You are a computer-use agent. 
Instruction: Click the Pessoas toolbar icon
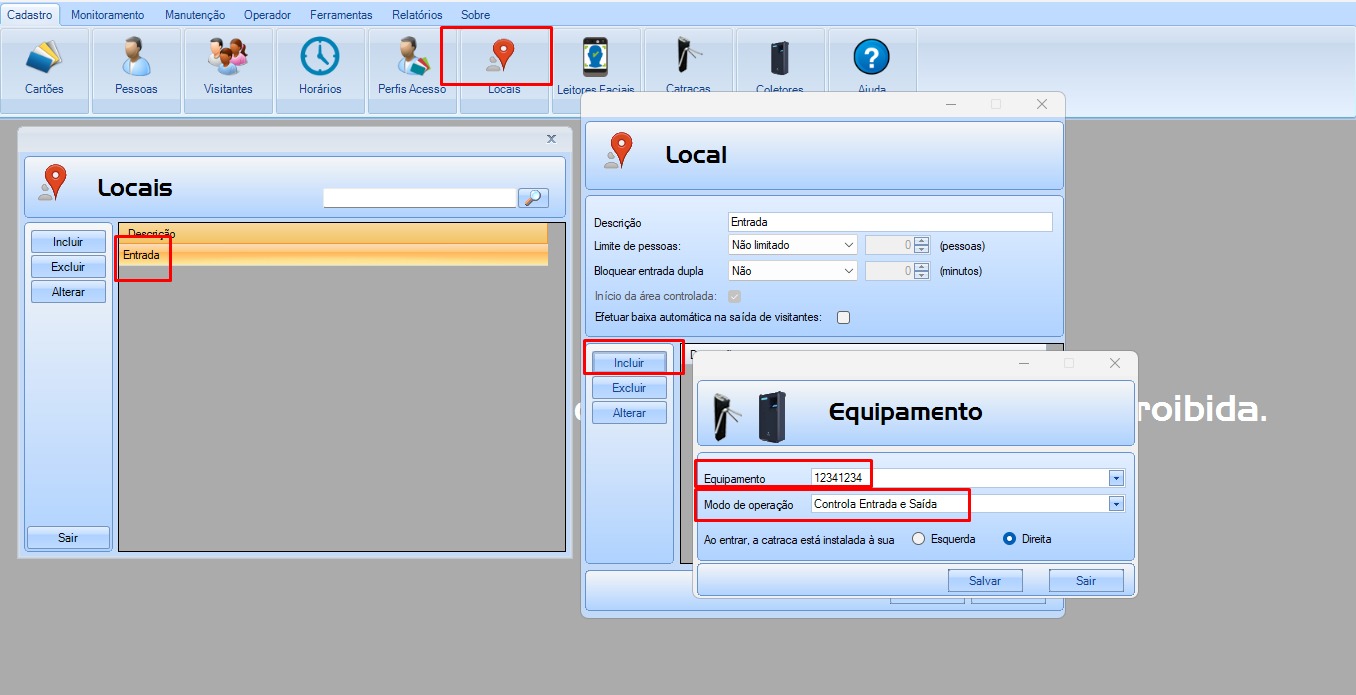(x=136, y=60)
